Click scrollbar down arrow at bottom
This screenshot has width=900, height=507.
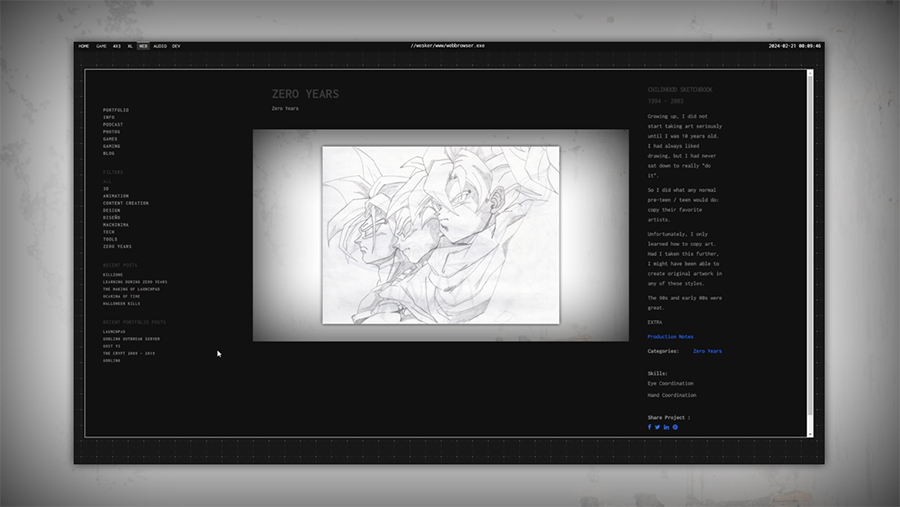click(x=810, y=434)
